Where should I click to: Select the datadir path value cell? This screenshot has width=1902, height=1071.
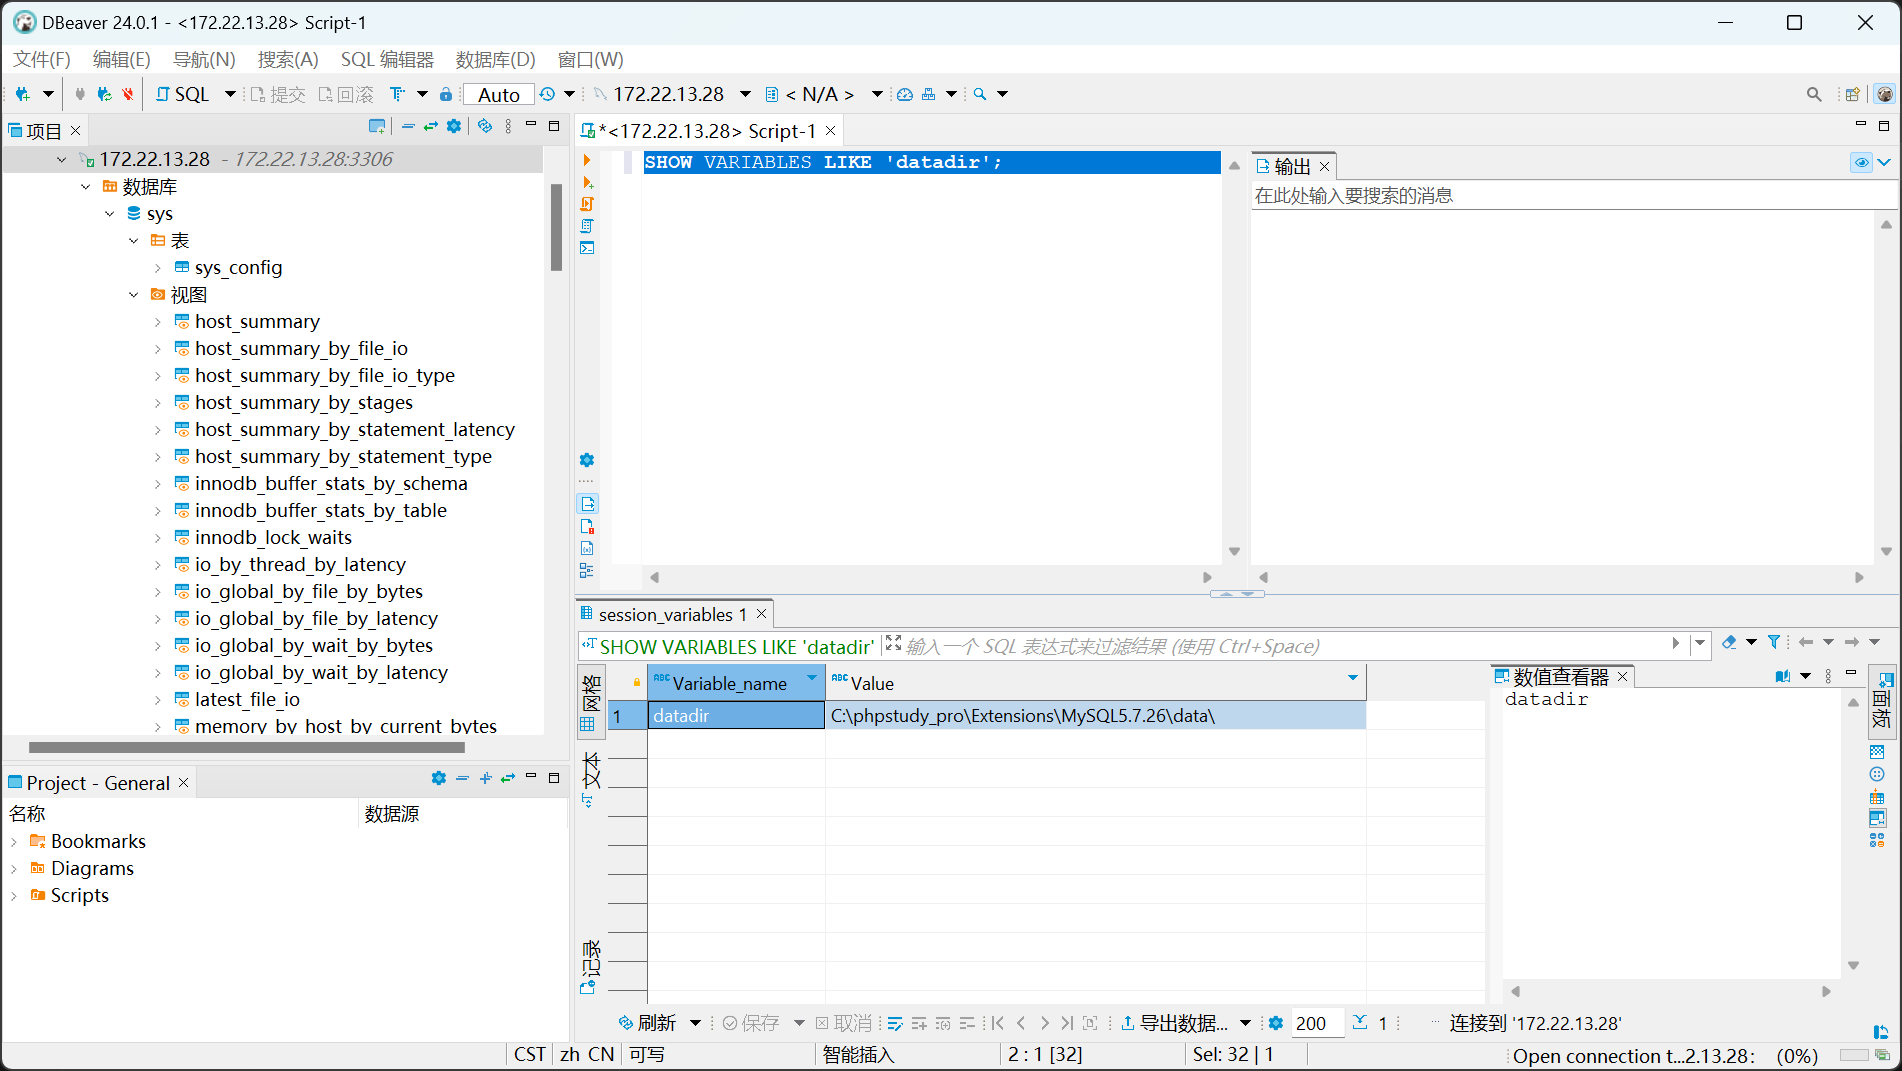1095,715
